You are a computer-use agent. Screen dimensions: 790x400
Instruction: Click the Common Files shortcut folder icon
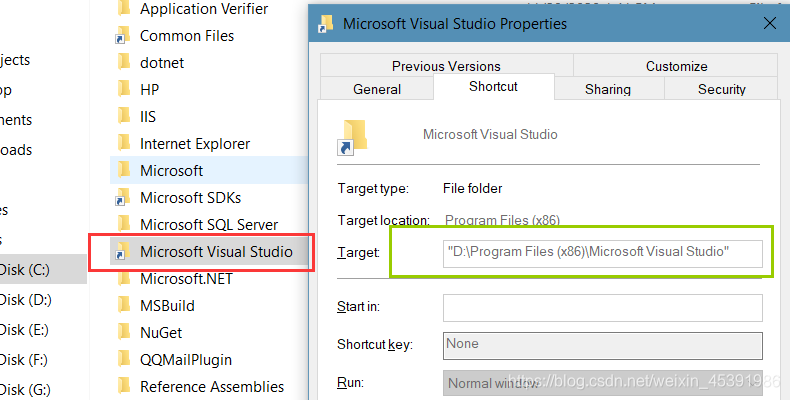pos(123,36)
